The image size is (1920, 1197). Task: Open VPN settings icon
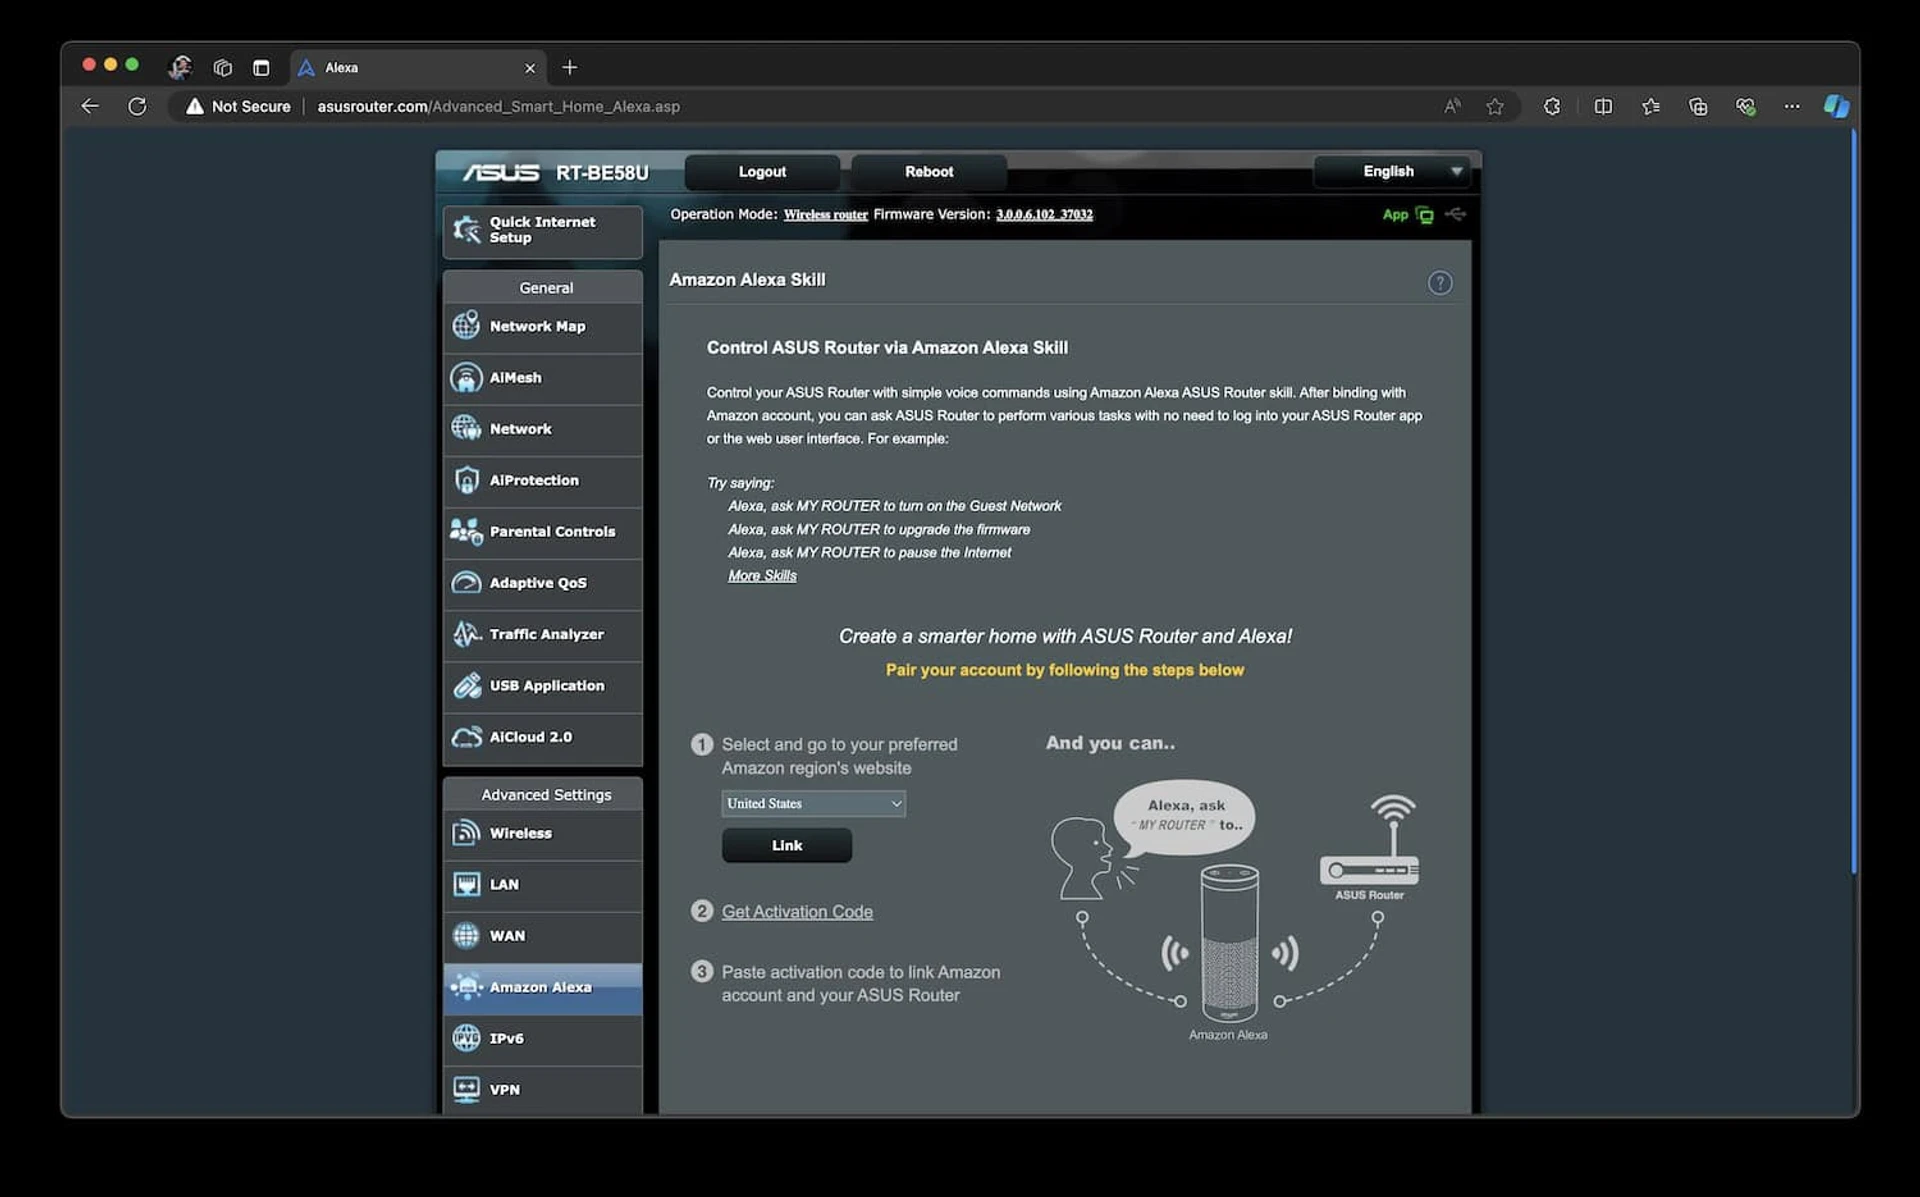pos(466,1089)
